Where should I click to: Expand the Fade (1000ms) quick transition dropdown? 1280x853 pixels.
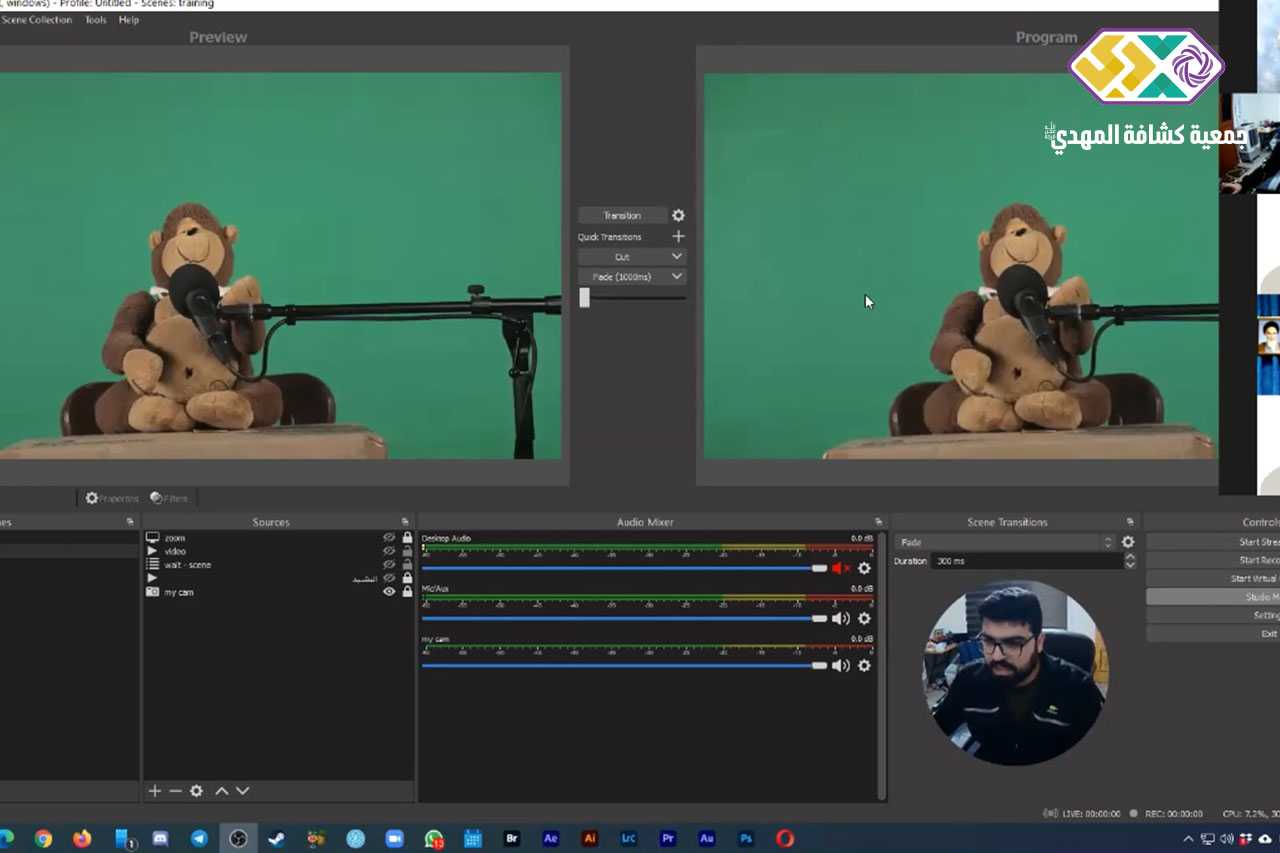click(x=677, y=277)
